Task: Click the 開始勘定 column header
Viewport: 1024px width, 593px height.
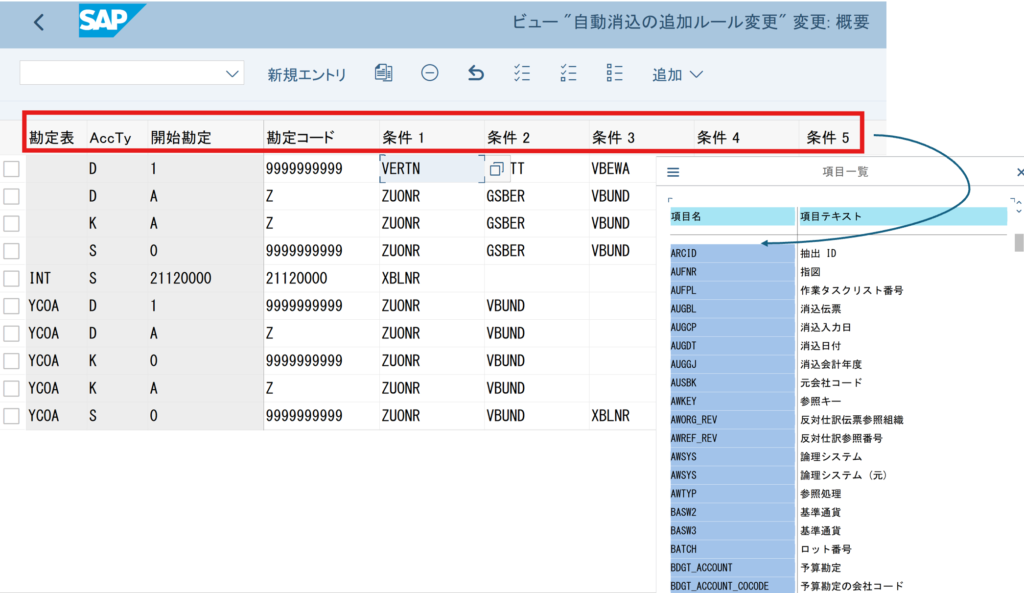Action: (x=181, y=138)
